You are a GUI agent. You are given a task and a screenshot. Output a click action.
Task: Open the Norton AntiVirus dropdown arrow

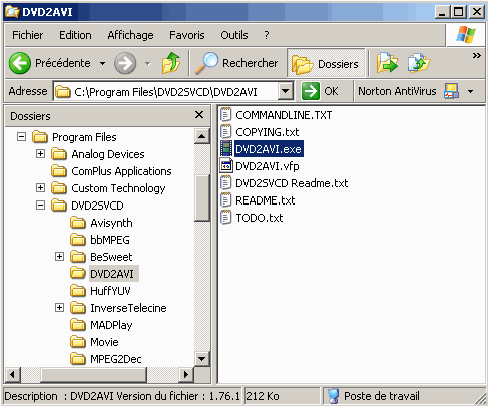471,91
